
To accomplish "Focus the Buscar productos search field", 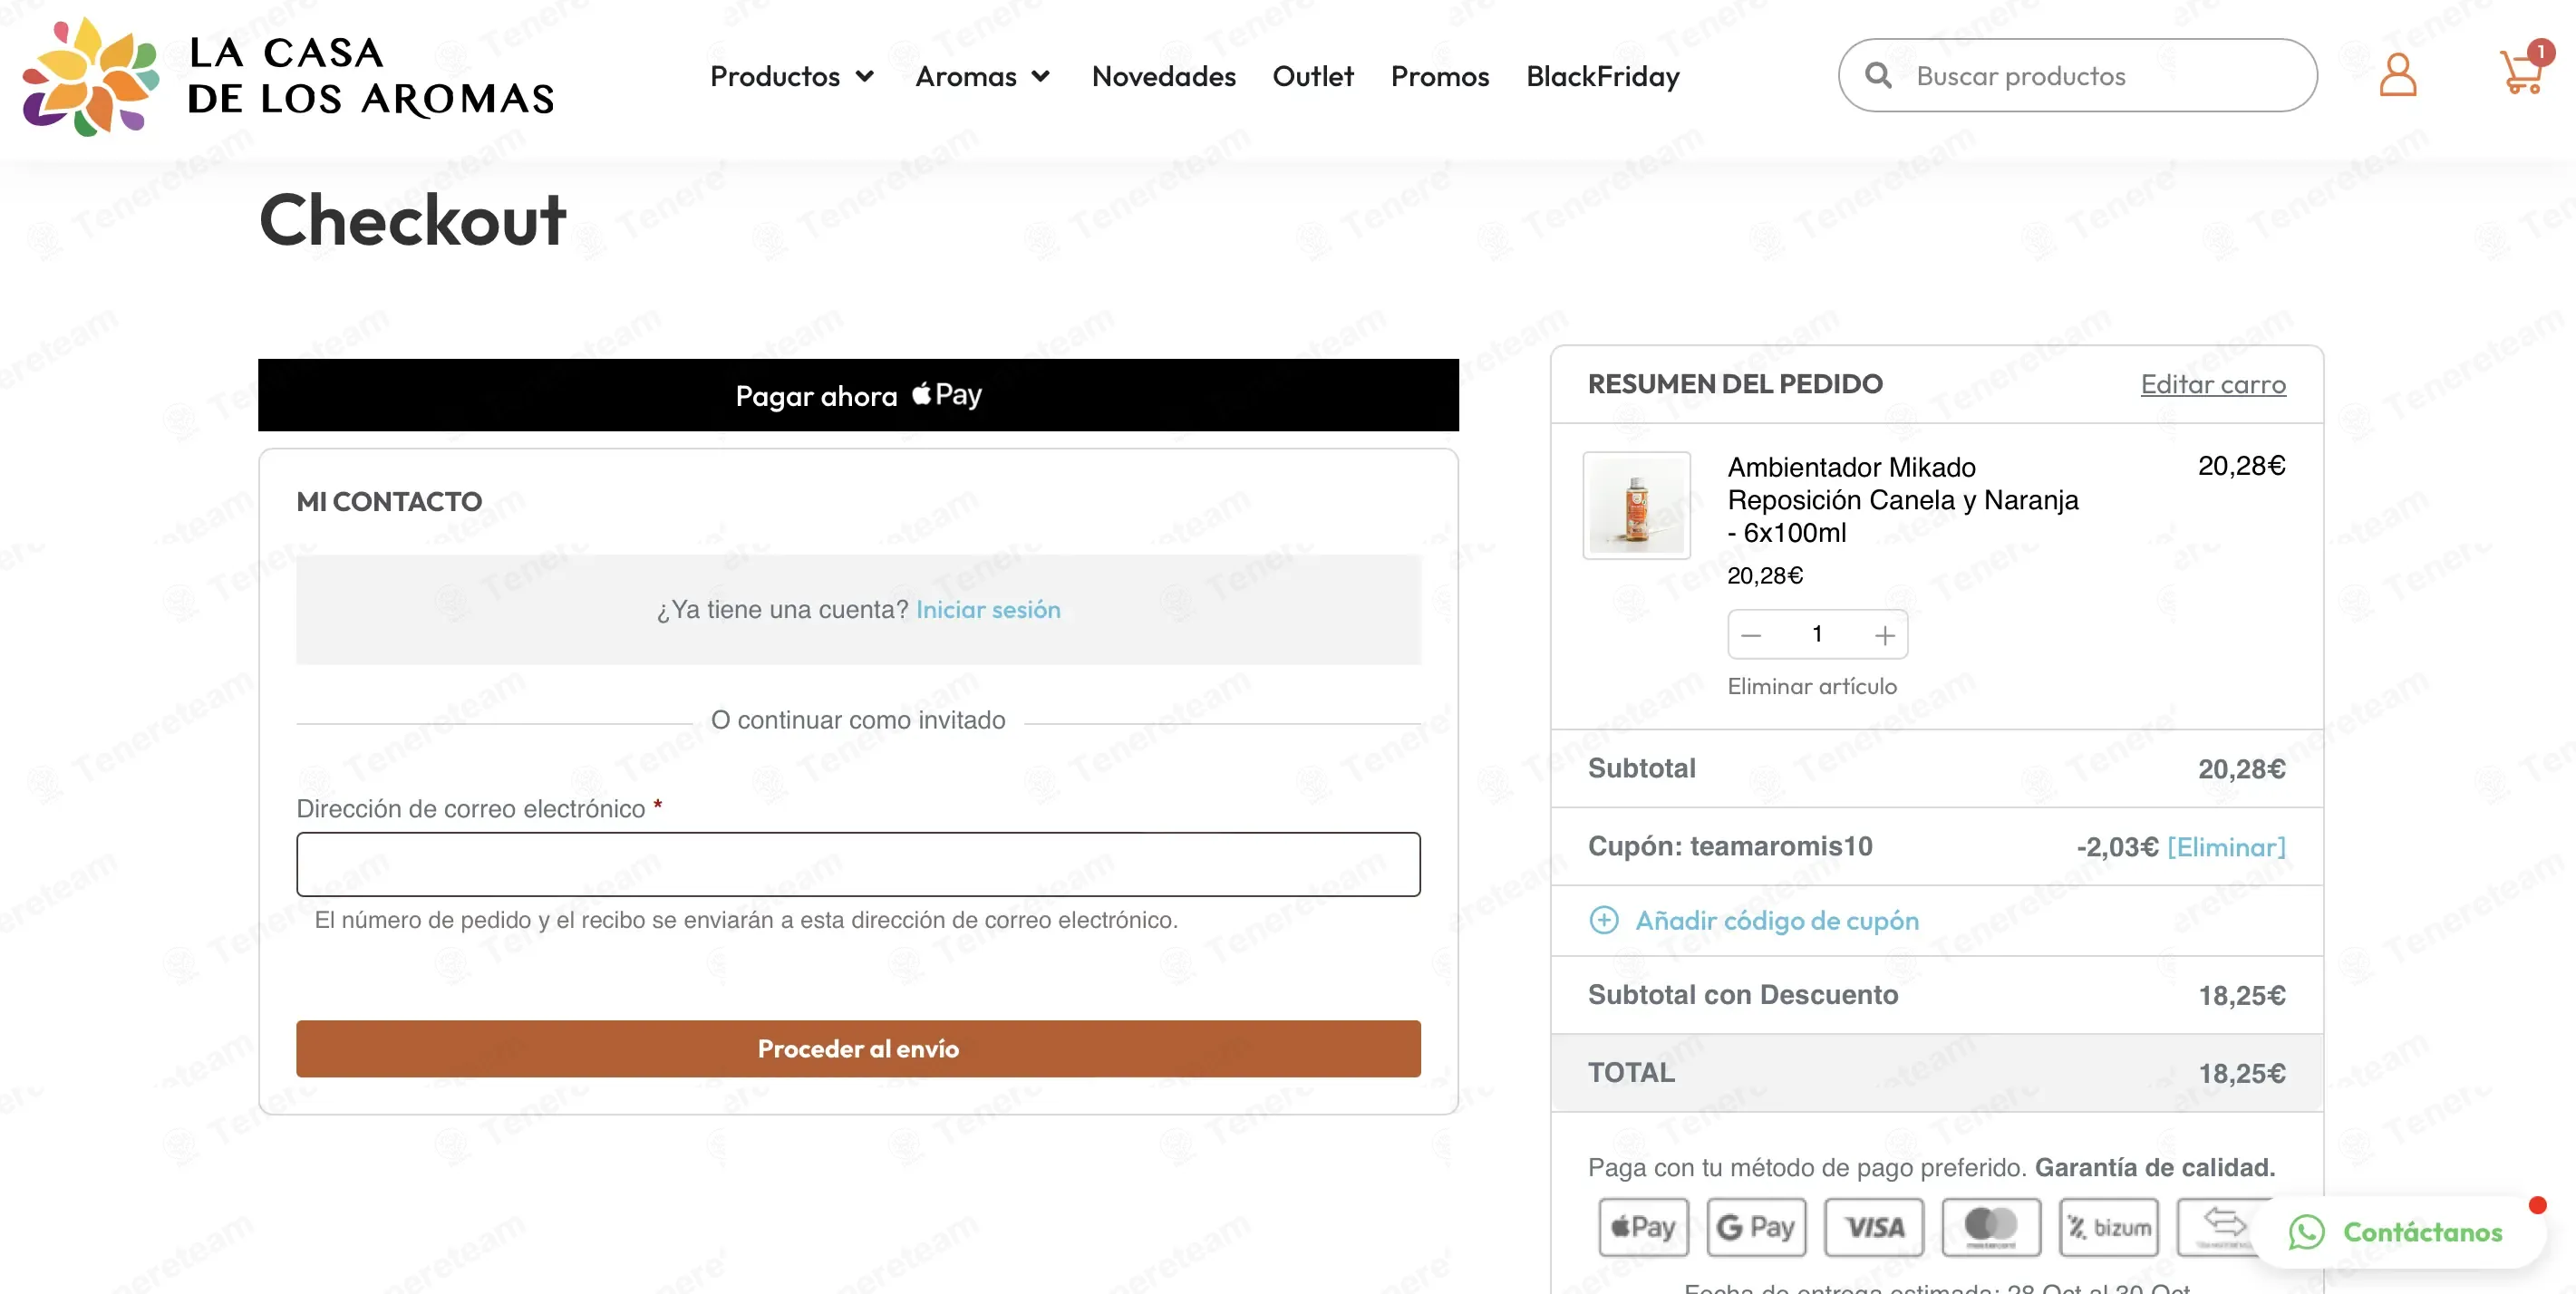I will click(x=2077, y=75).
